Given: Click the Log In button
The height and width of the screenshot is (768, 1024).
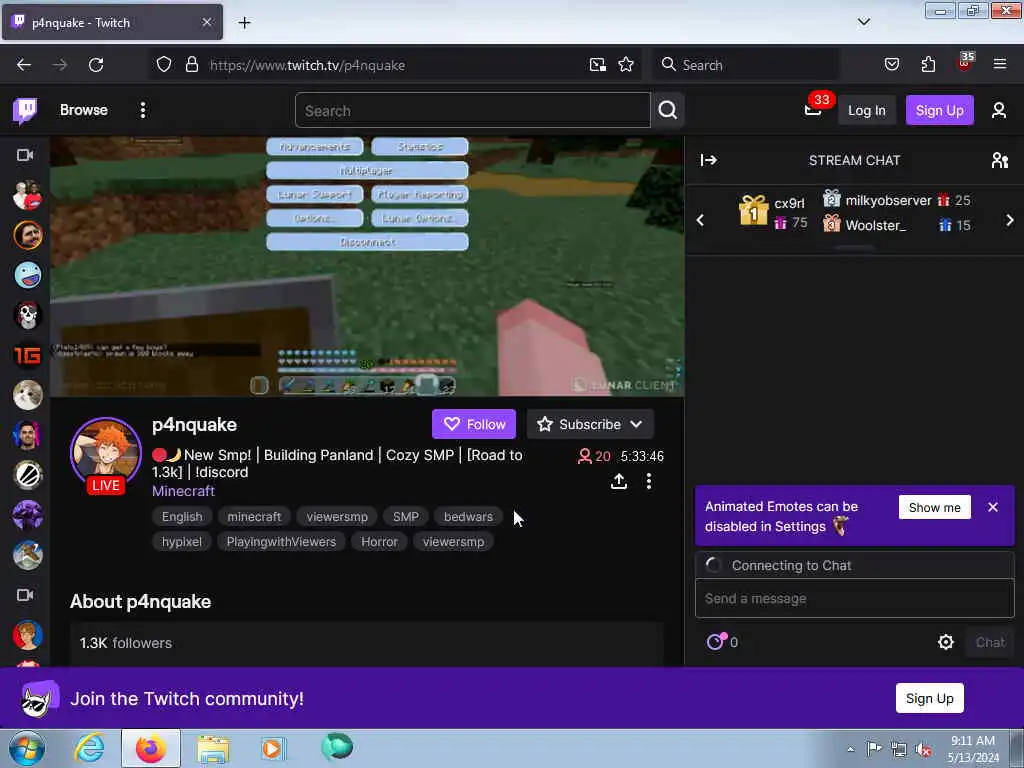Looking at the screenshot, I should pos(866,110).
